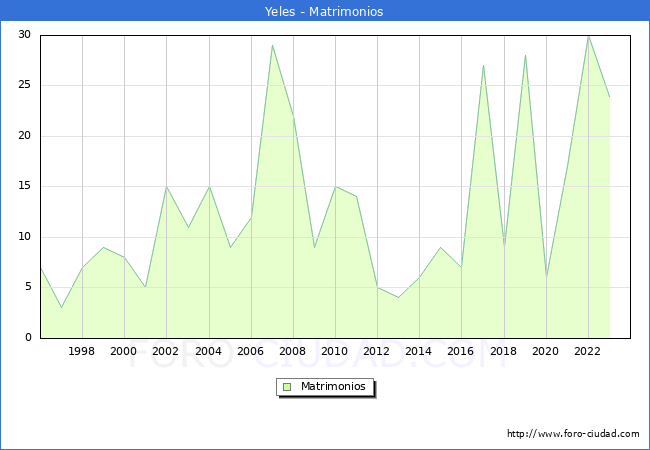Select the 2006 x-axis label

pyautogui.click(x=250, y=351)
